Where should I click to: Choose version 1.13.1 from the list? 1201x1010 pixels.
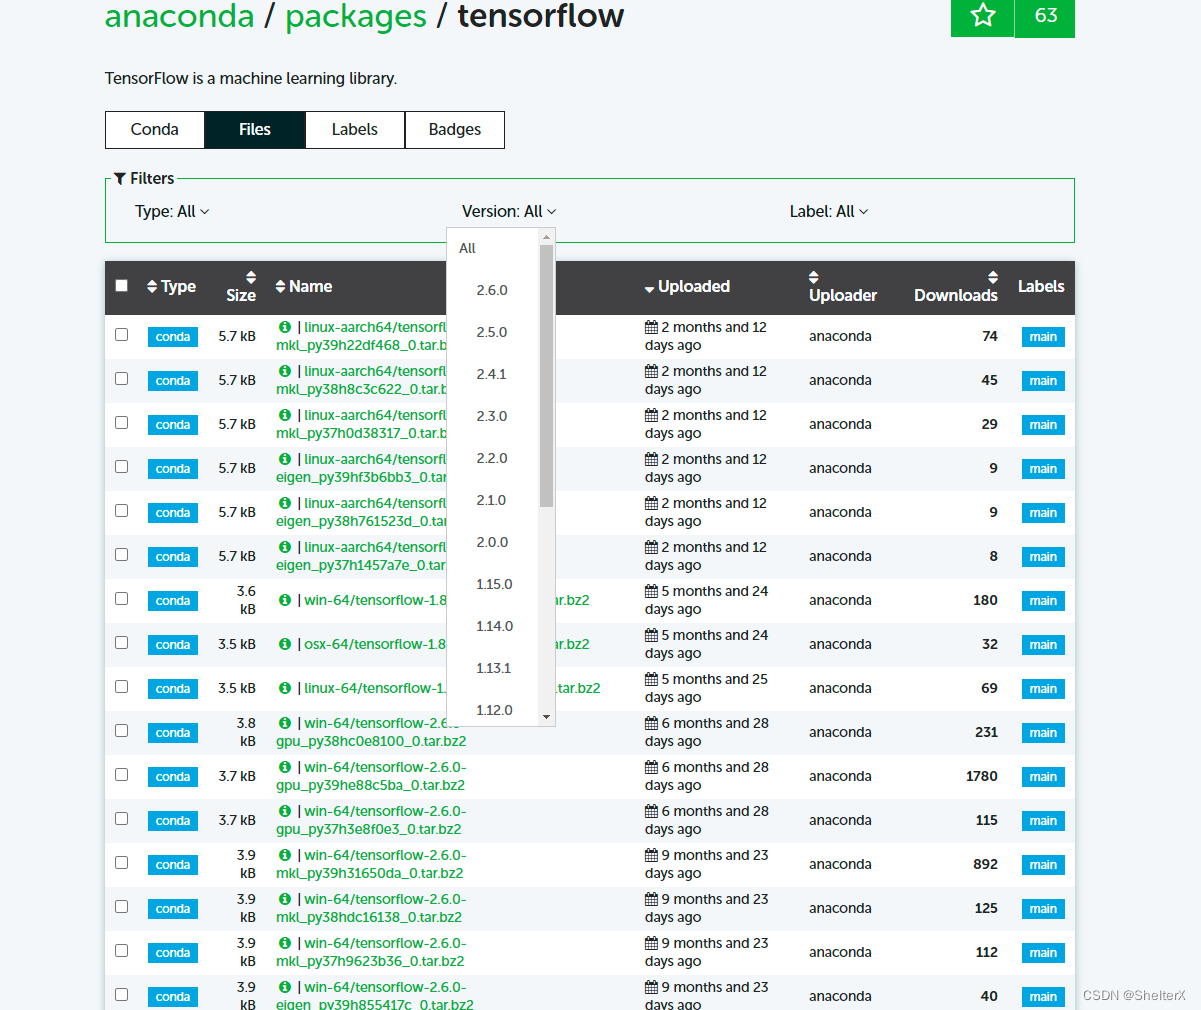coord(494,668)
